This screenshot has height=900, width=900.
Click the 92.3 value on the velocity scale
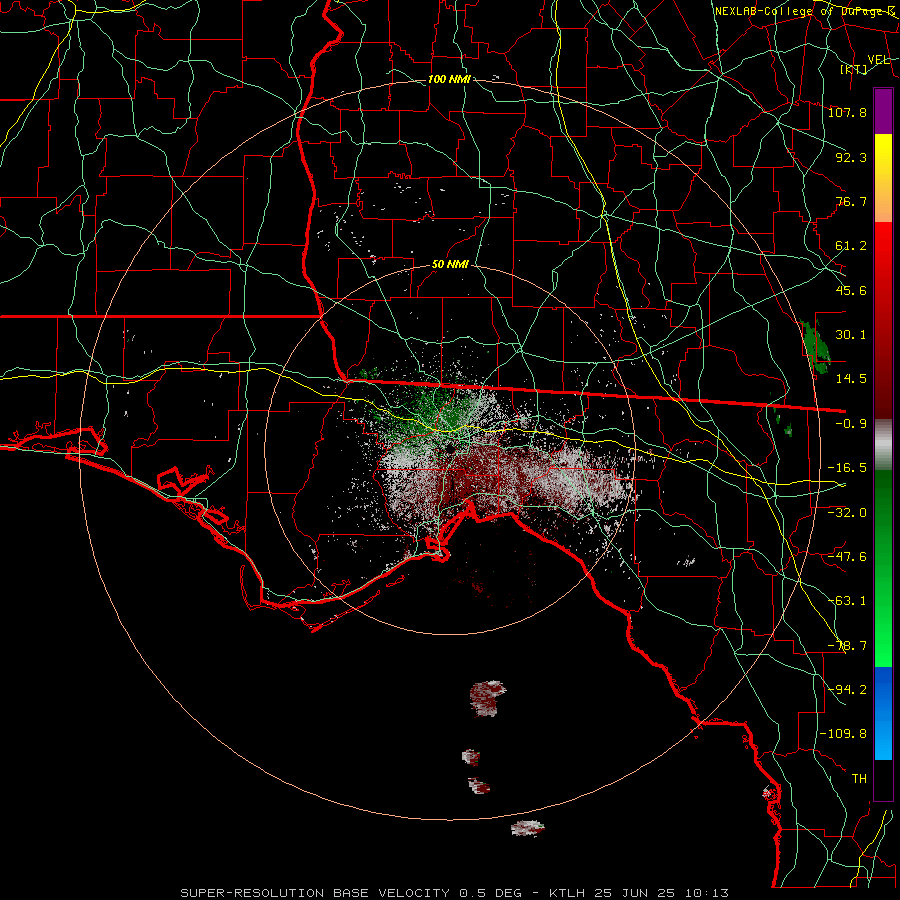click(851, 157)
